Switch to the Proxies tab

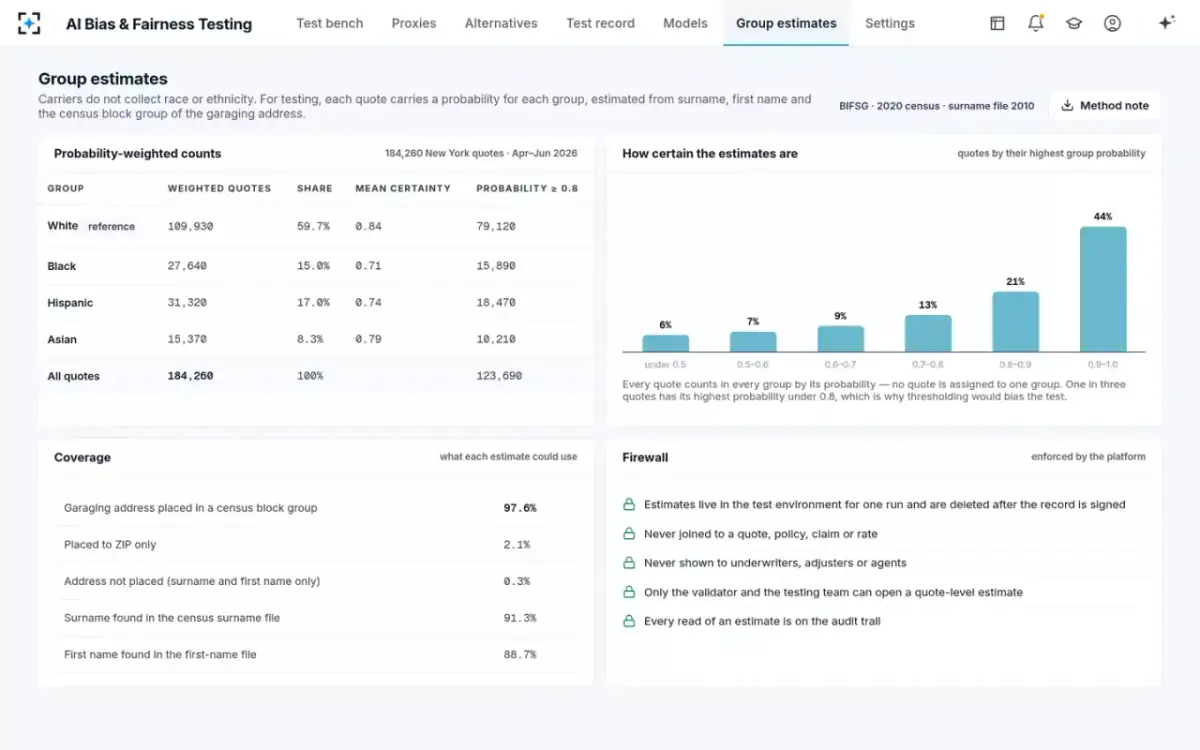coord(414,23)
